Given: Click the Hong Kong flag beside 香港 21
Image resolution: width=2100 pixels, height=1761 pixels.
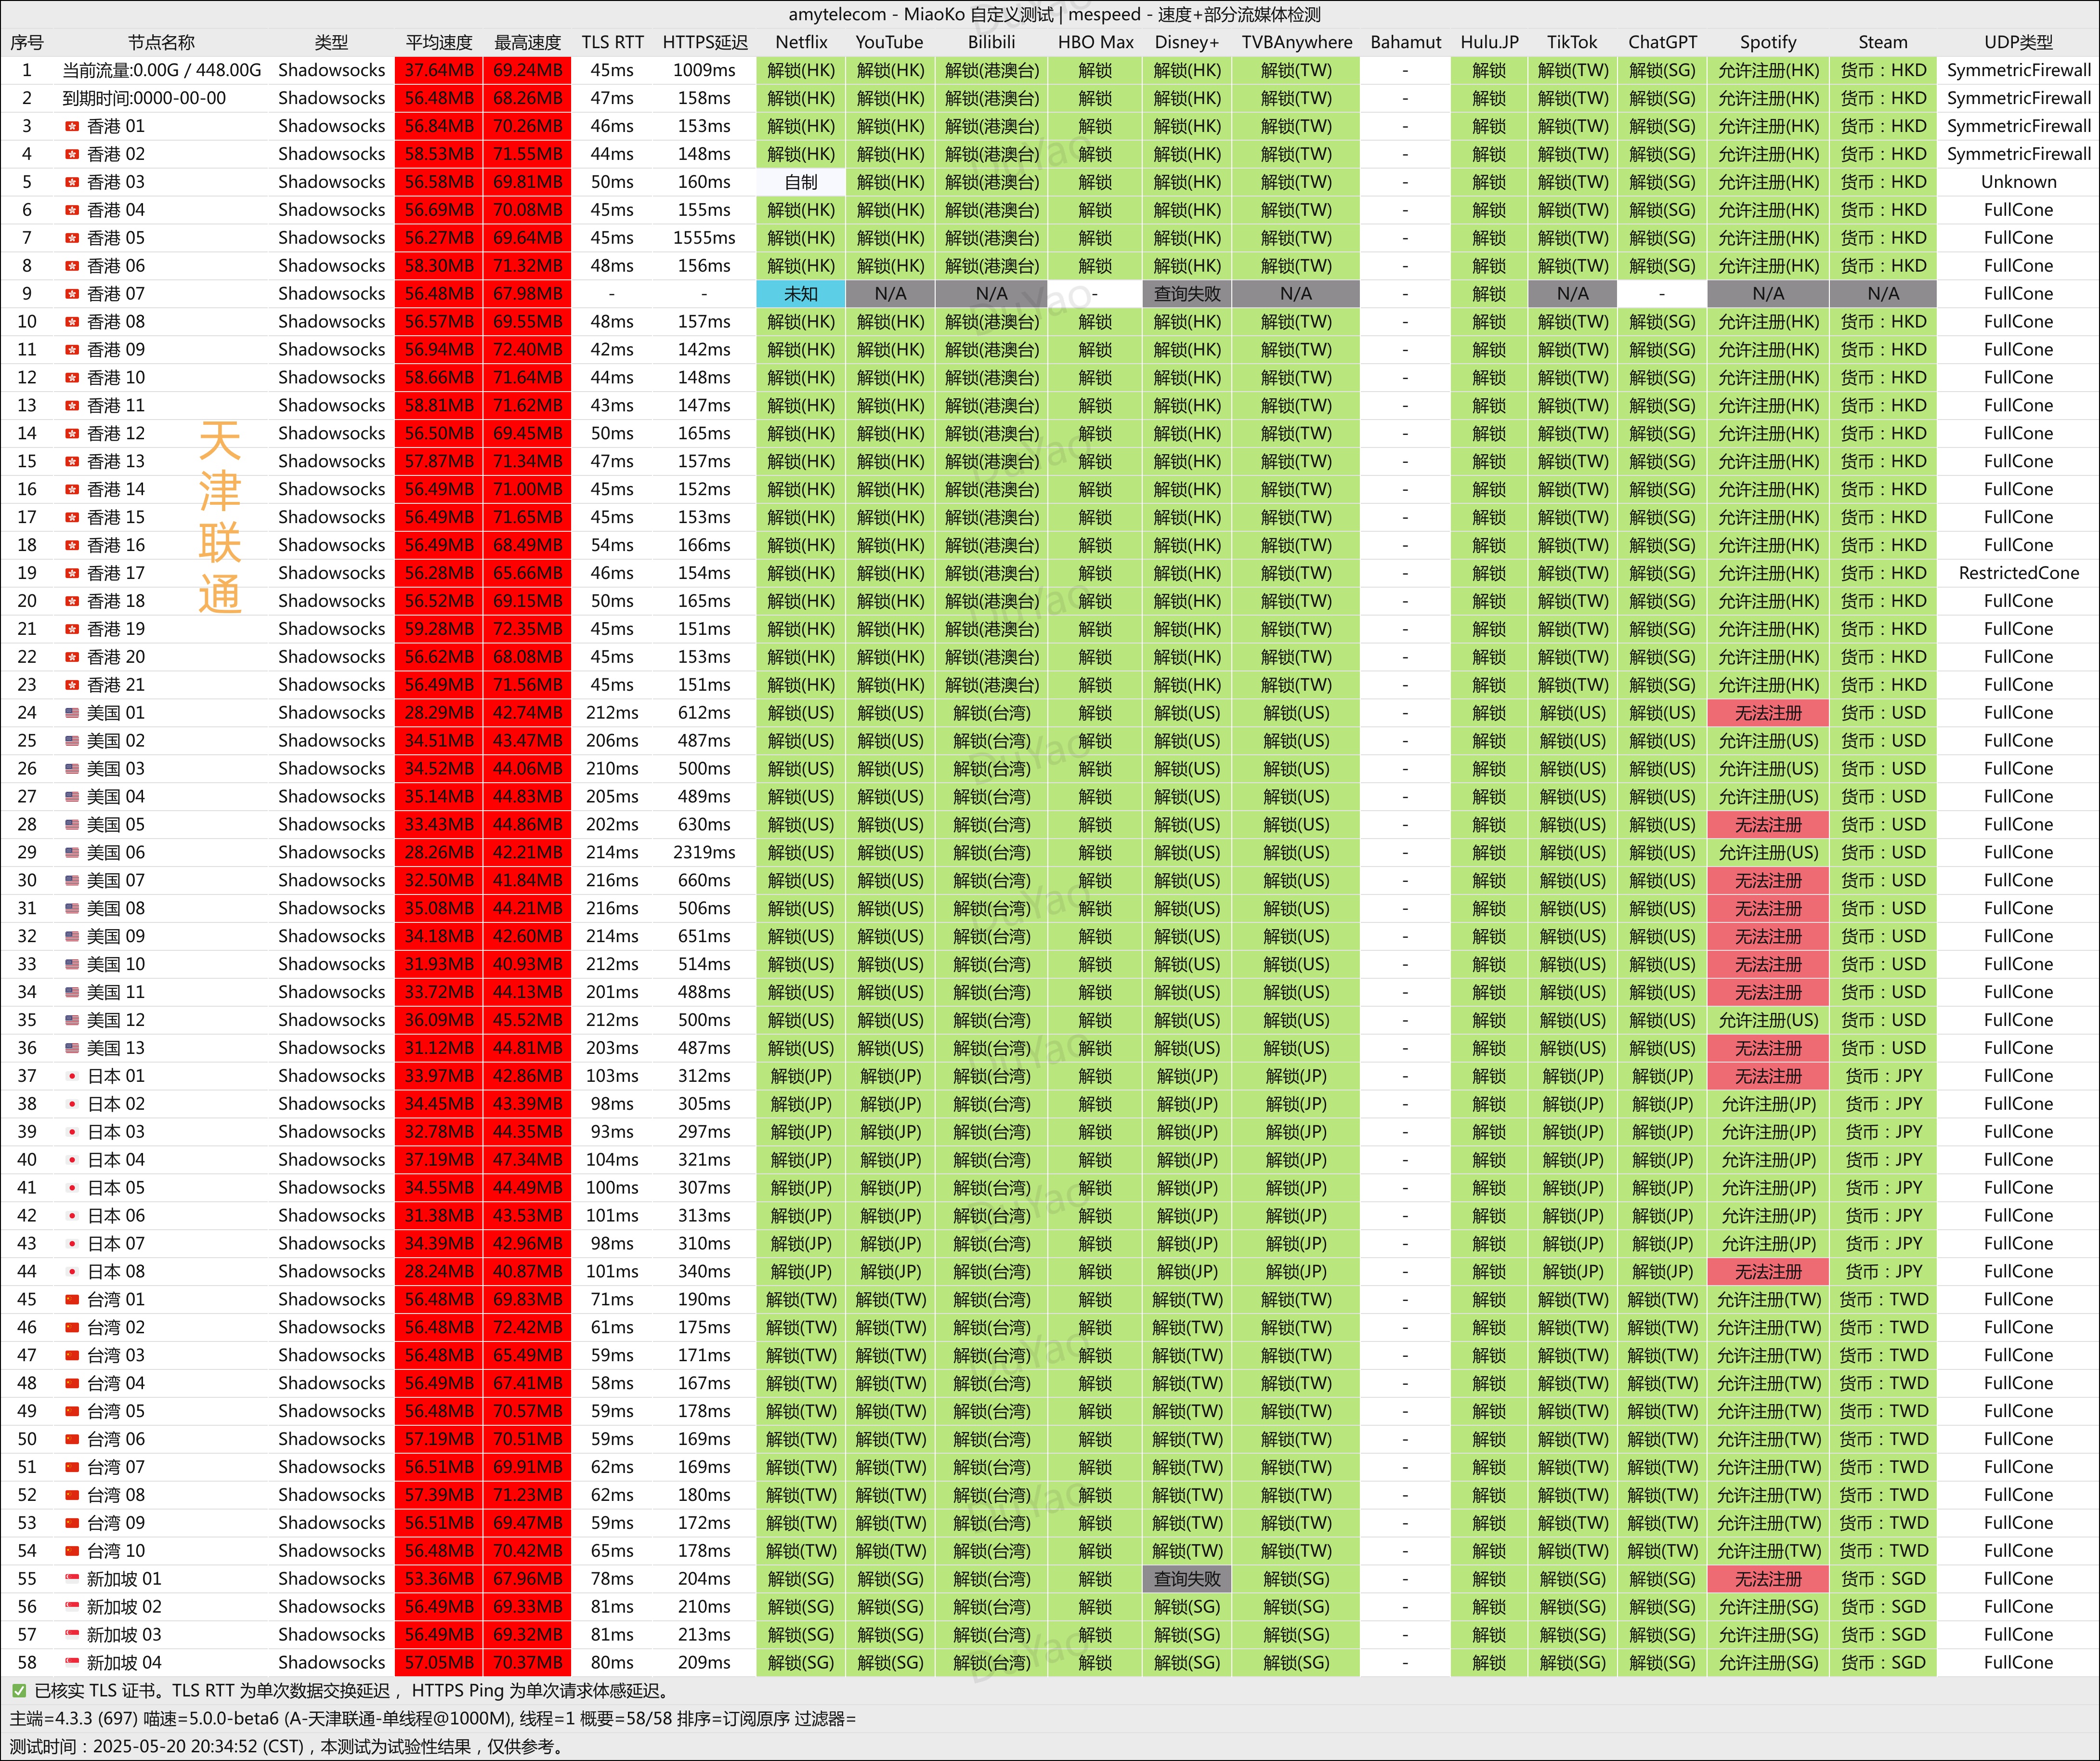Looking at the screenshot, I should coord(72,685).
